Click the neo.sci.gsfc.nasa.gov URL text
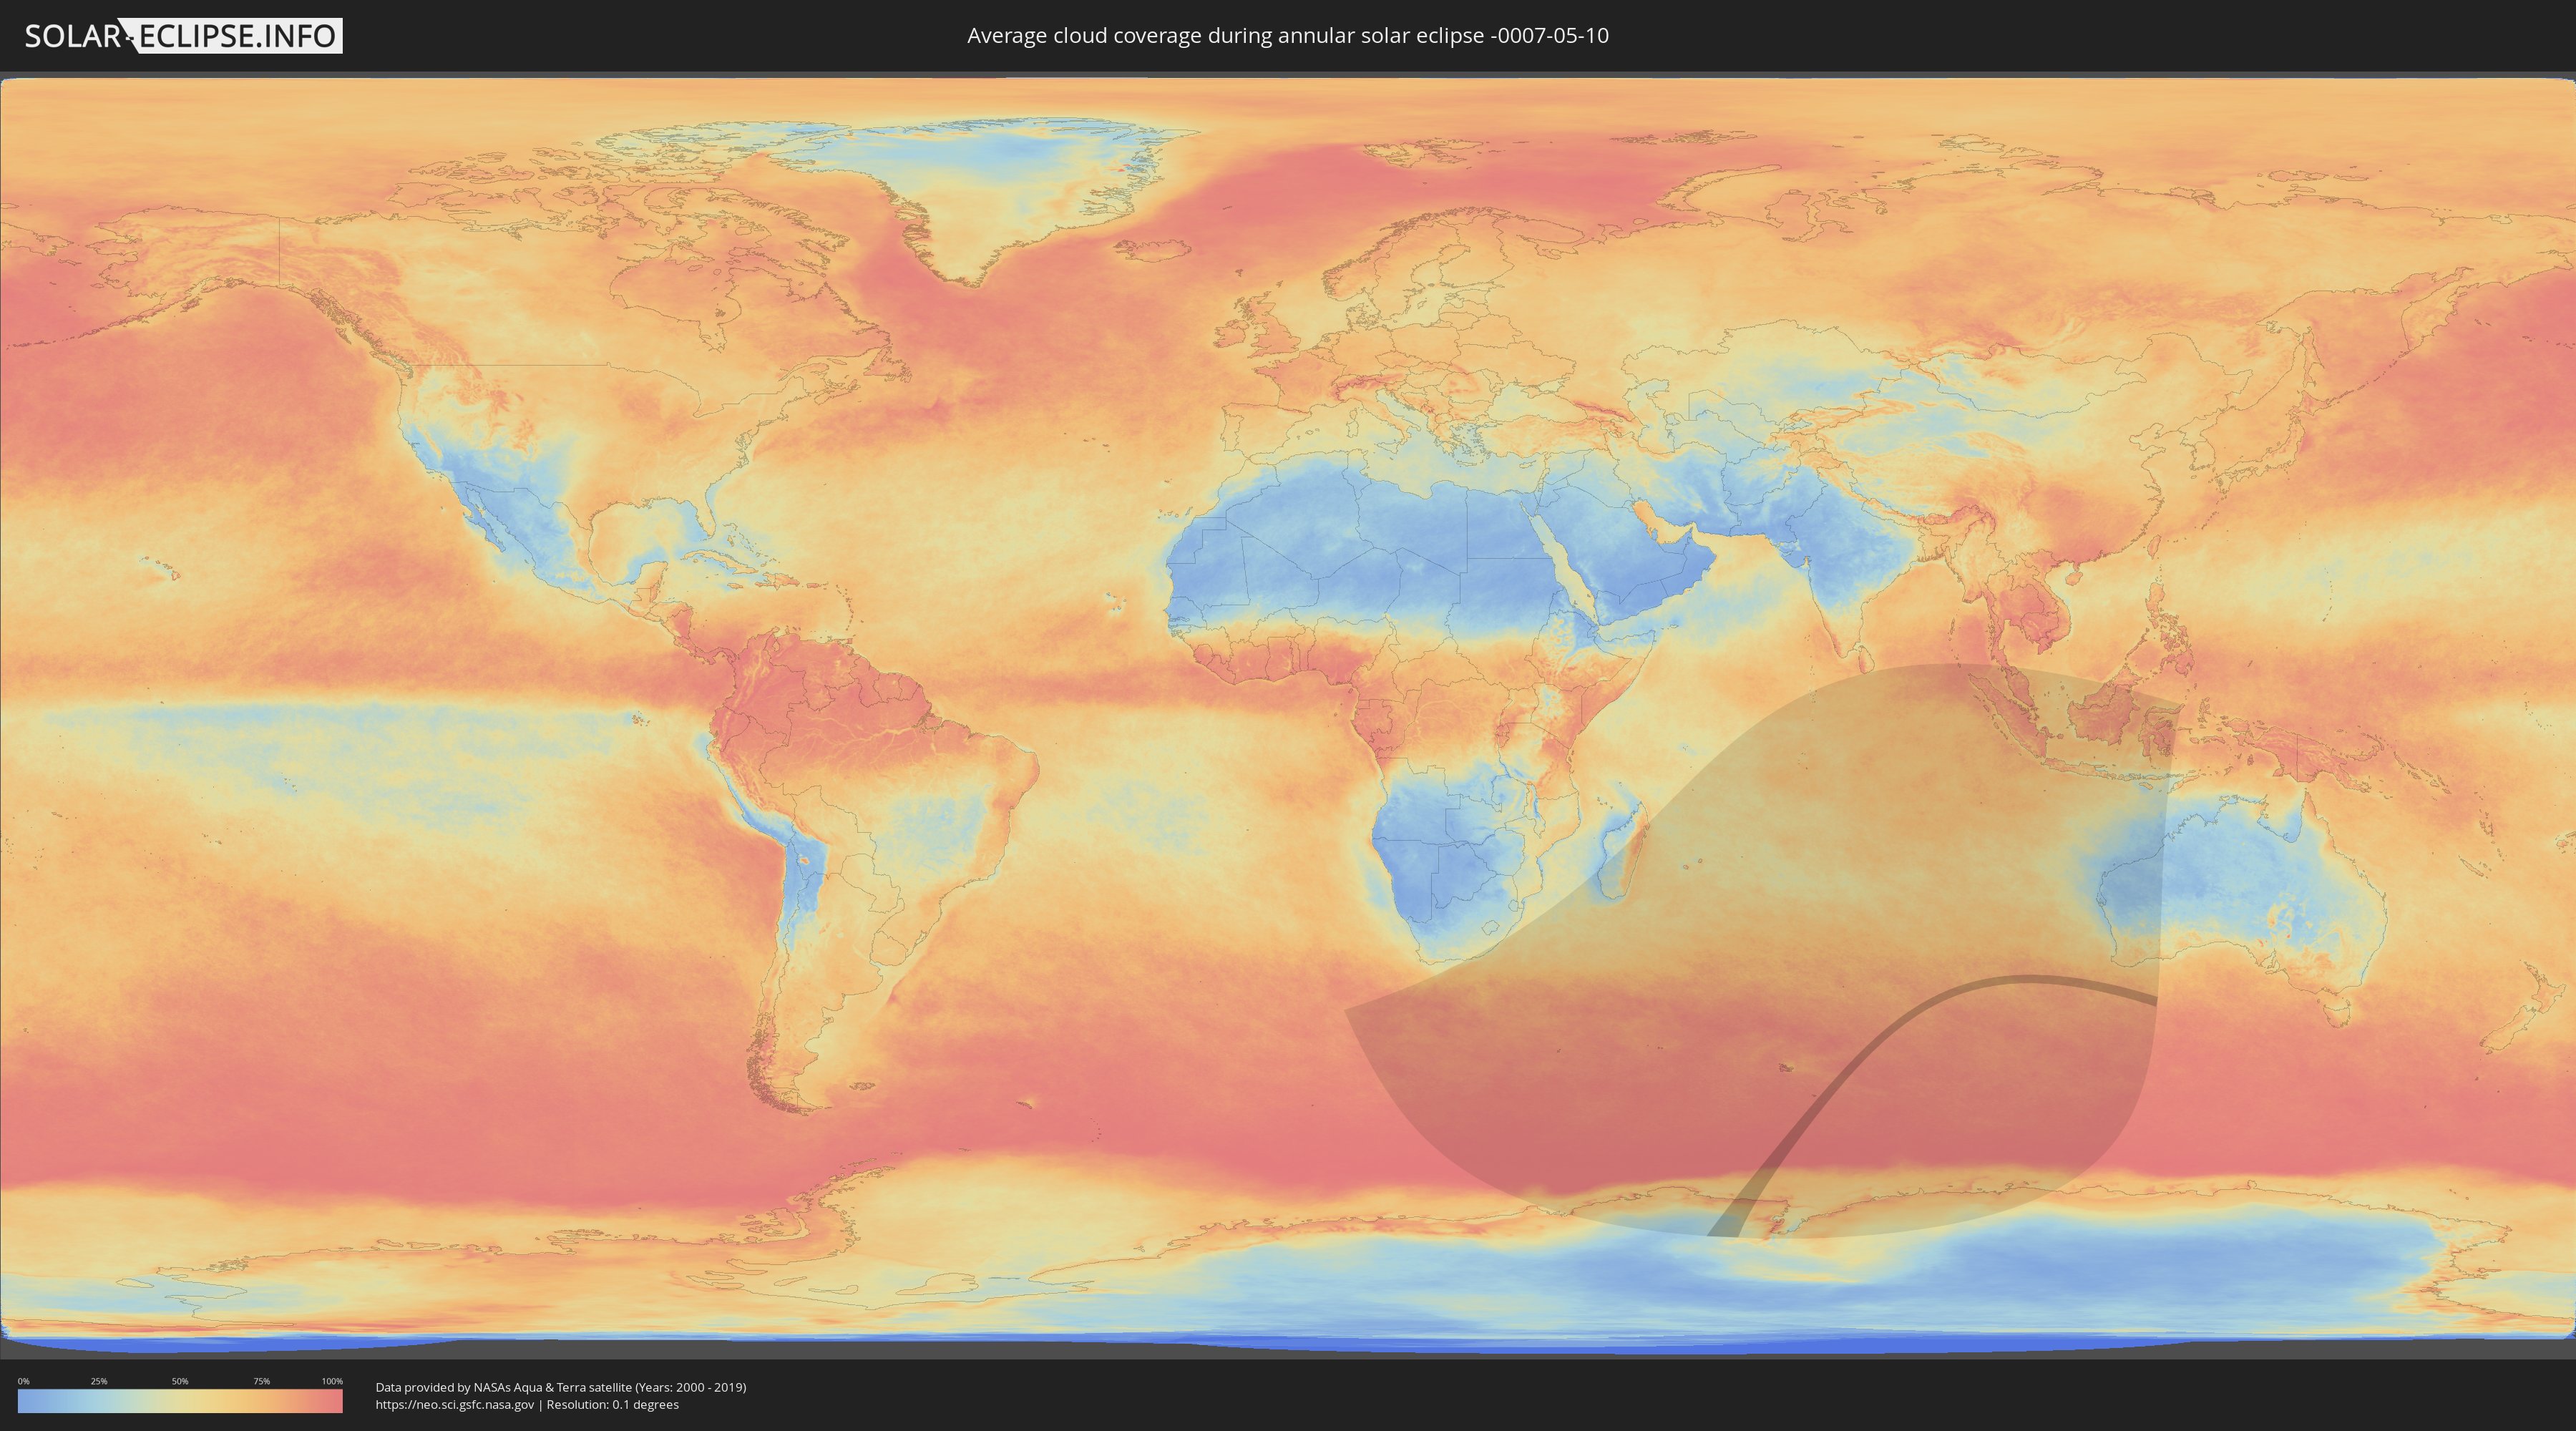This screenshot has height=1431, width=2576. tap(455, 1405)
